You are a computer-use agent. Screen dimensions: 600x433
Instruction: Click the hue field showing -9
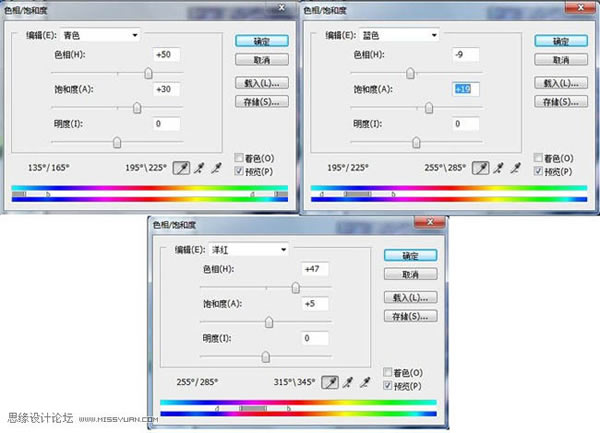(466, 55)
